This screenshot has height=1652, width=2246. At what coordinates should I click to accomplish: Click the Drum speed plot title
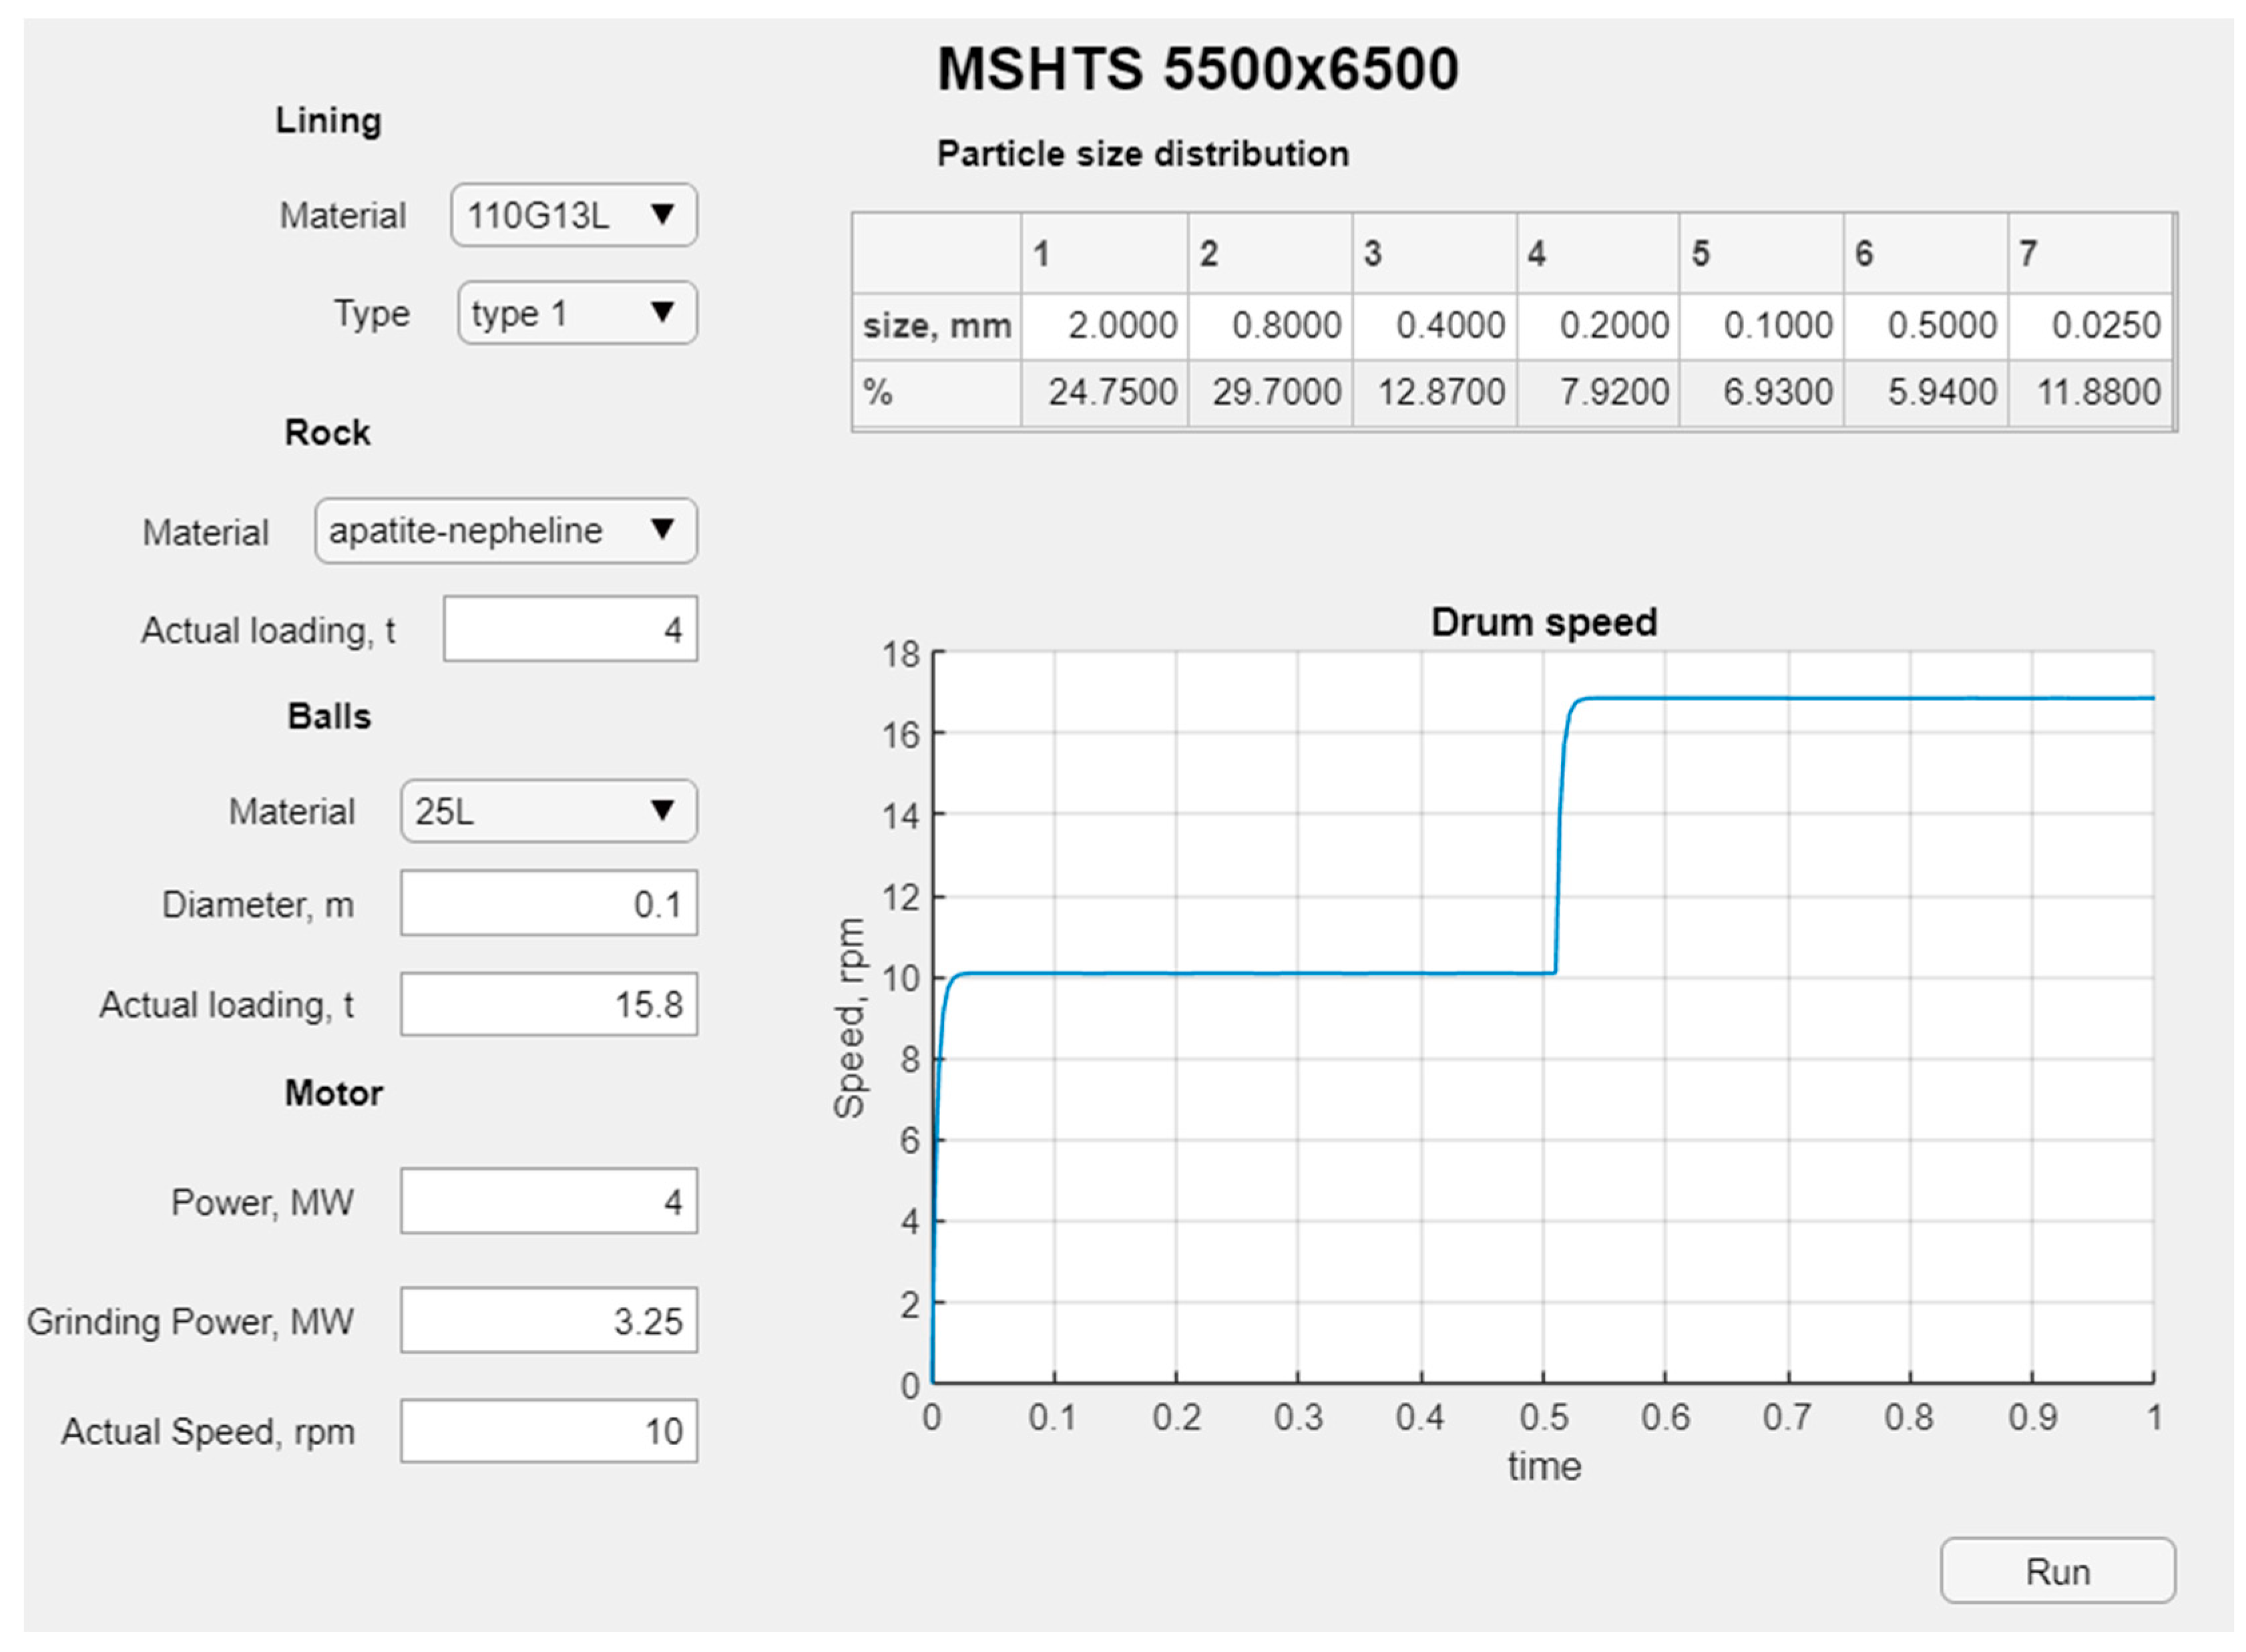pos(1543,622)
